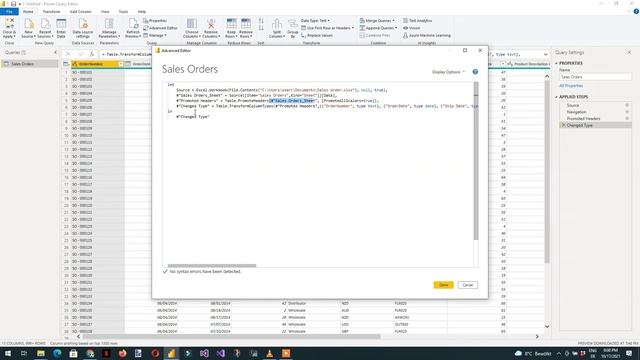Expand the formula bar
Screen dimensions: 640x360
click(546, 54)
